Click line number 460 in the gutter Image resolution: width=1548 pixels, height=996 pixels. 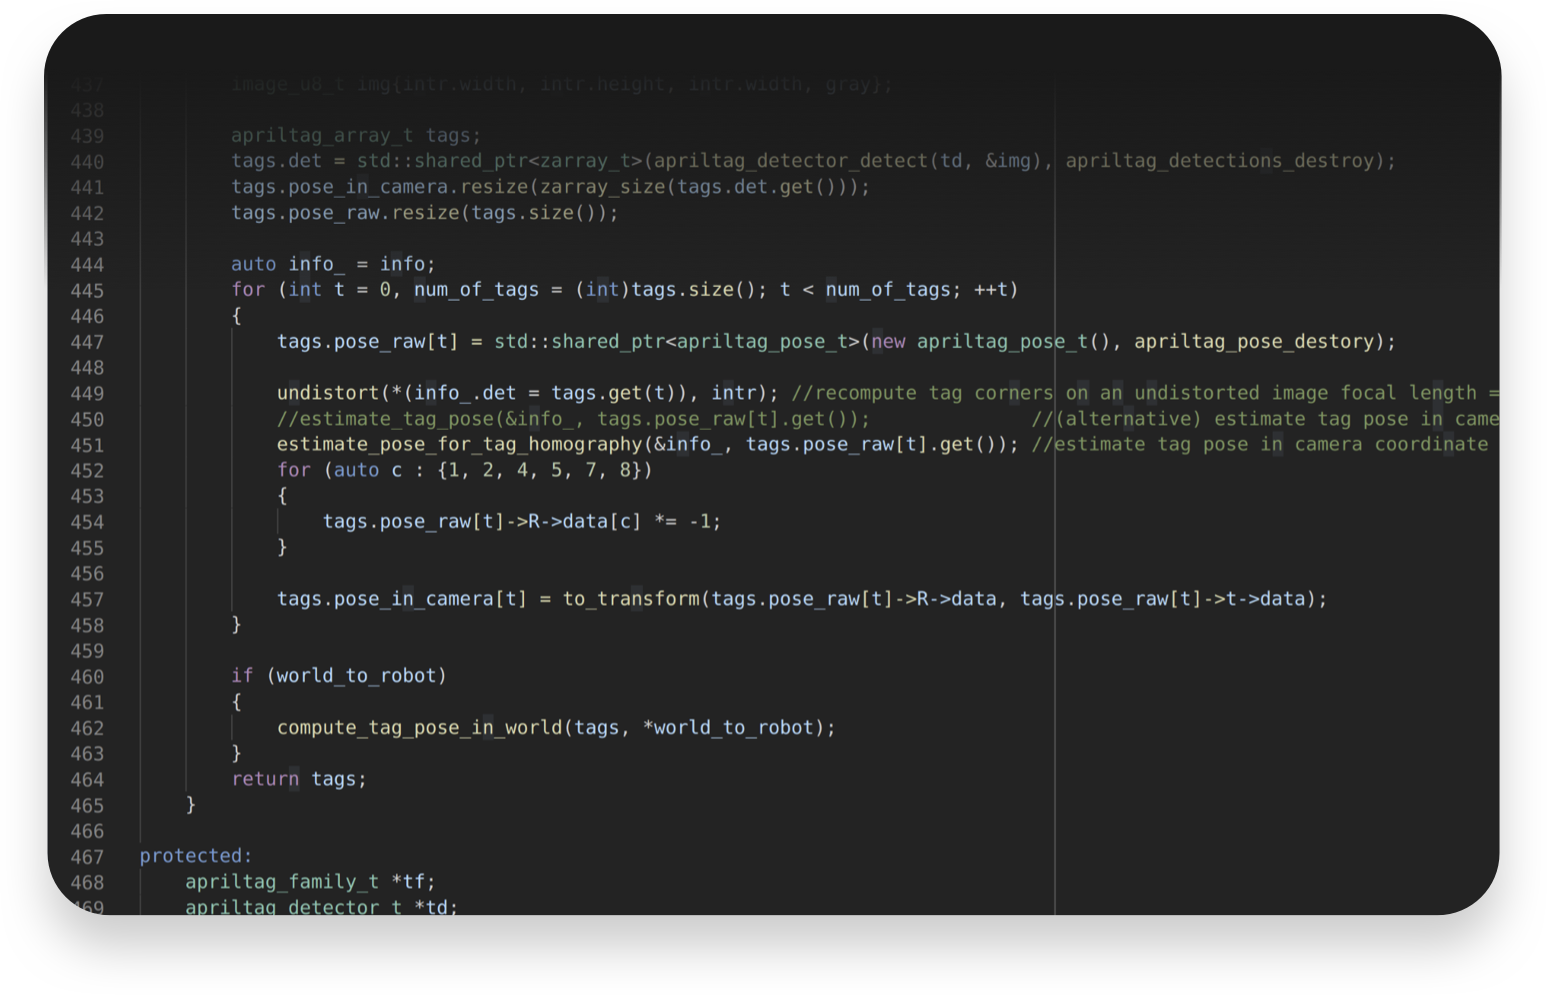(87, 676)
